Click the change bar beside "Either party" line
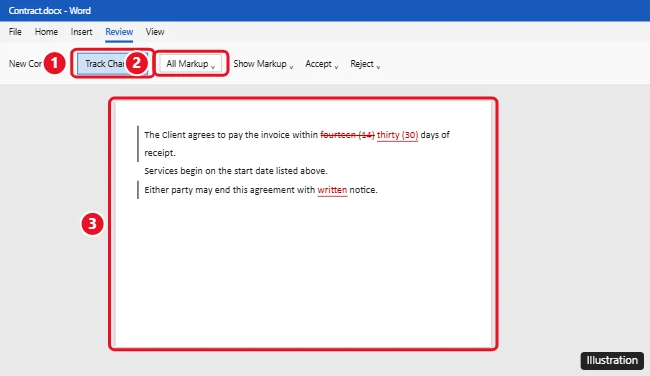Image resolution: width=650 pixels, height=376 pixels. pos(138,190)
